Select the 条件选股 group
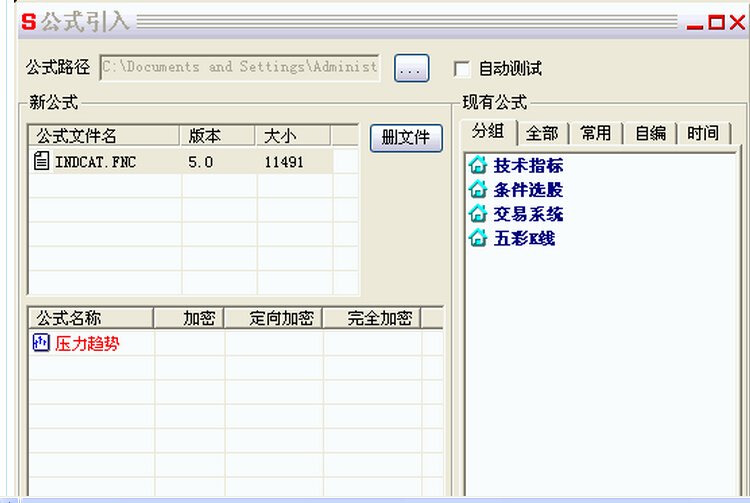The image size is (750, 503). click(x=528, y=190)
